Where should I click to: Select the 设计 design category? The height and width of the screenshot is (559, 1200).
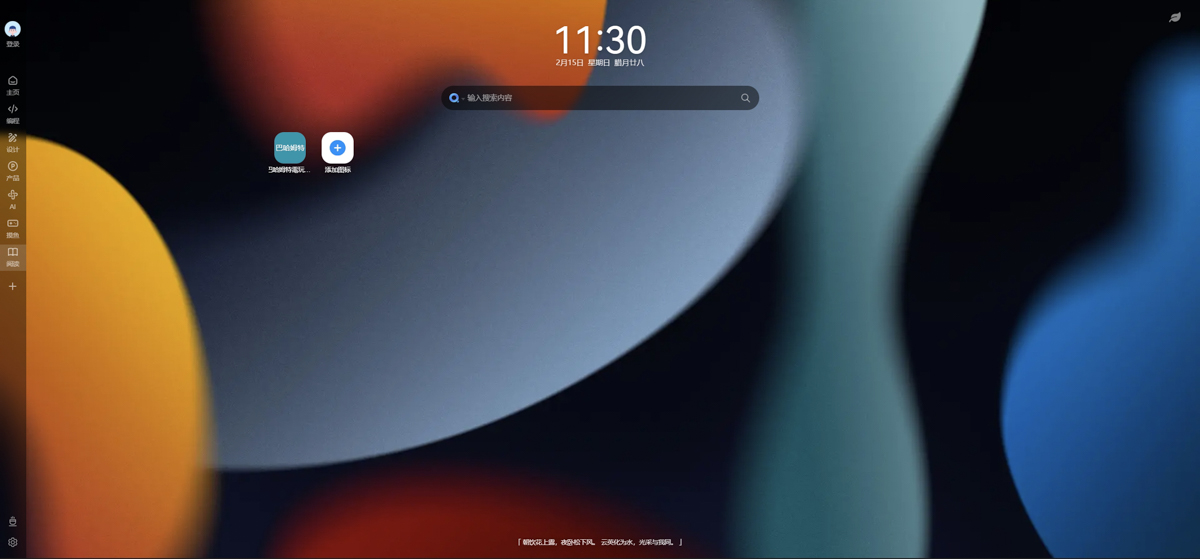[x=13, y=142]
